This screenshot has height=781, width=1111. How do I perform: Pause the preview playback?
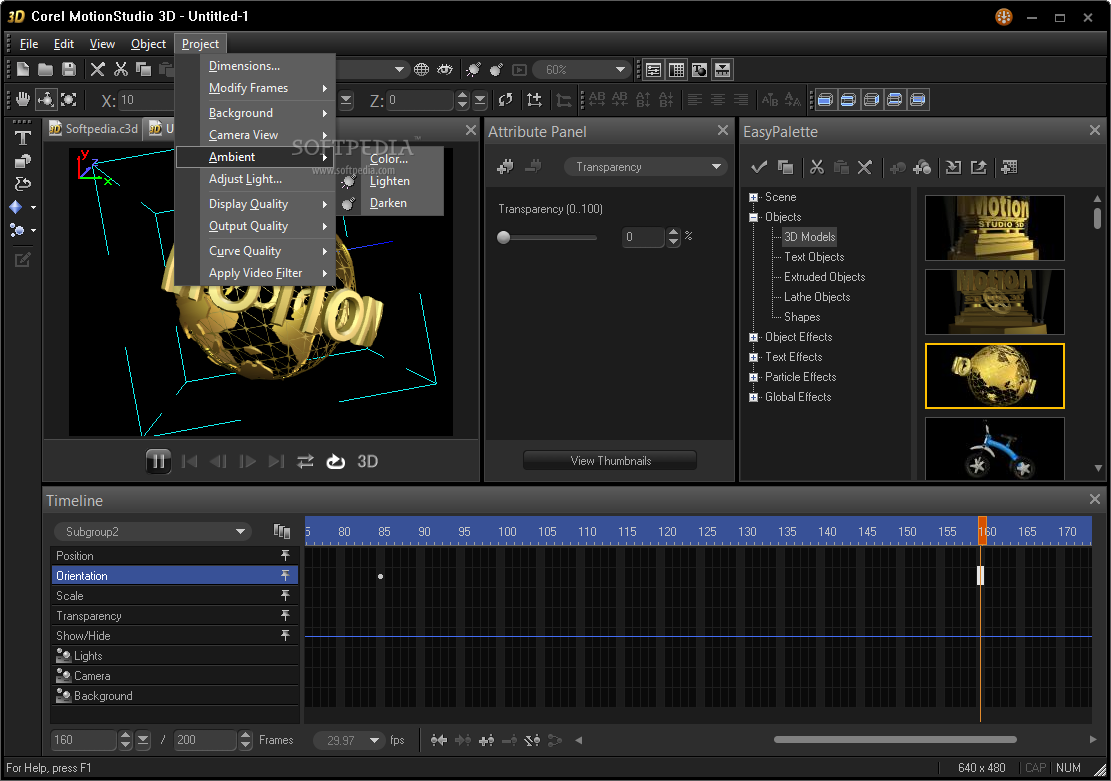(x=159, y=461)
